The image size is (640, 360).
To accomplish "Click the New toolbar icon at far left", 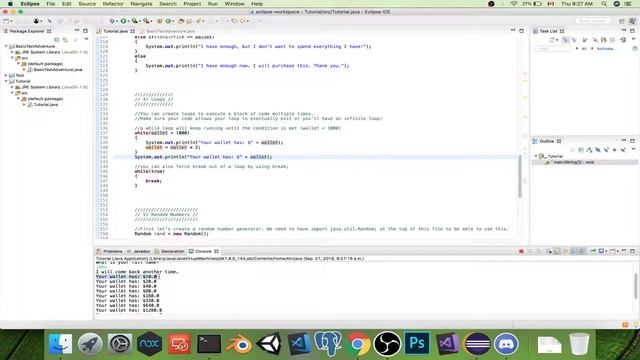I will pos(6,21).
